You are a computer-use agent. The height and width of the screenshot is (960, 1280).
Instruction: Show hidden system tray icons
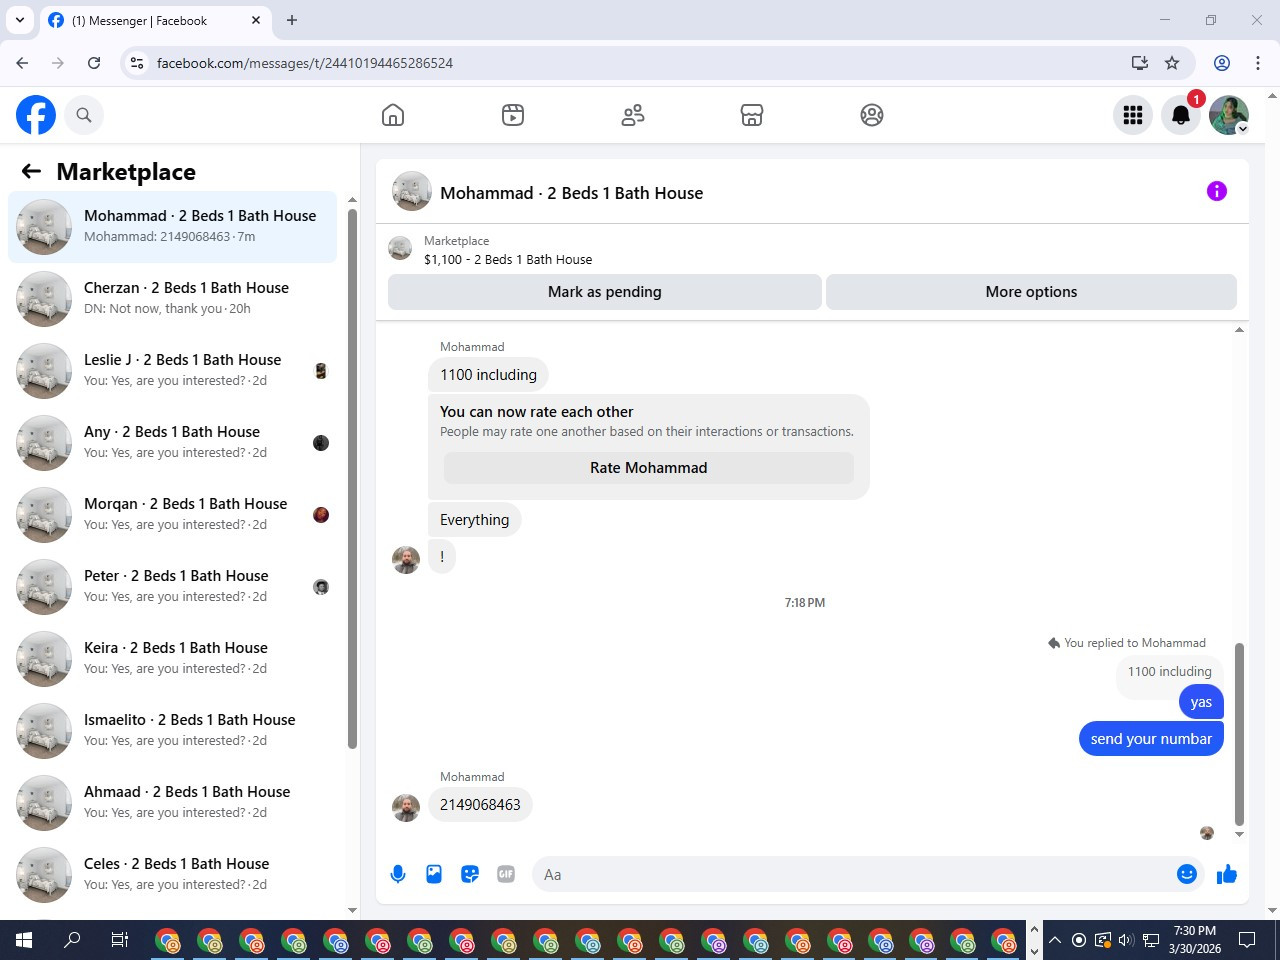(x=1054, y=940)
